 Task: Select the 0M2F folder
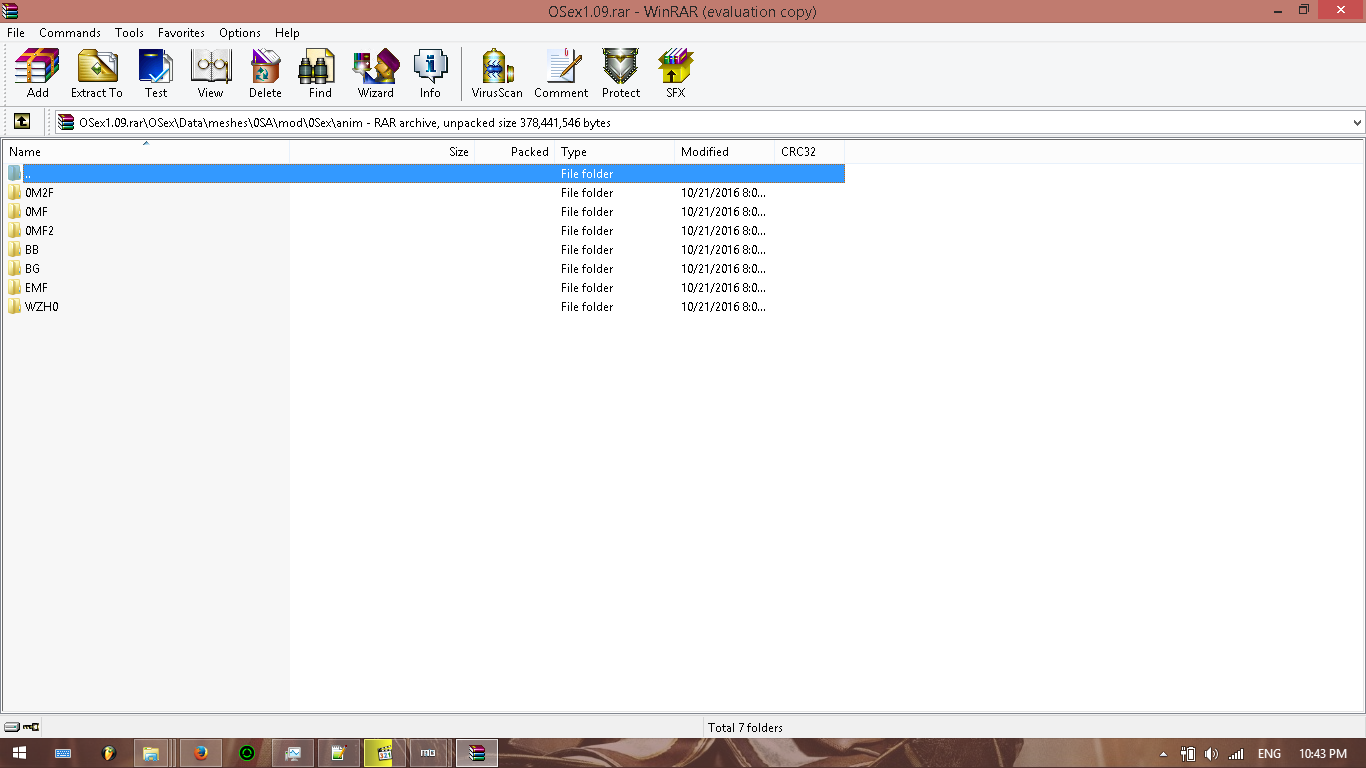39,193
